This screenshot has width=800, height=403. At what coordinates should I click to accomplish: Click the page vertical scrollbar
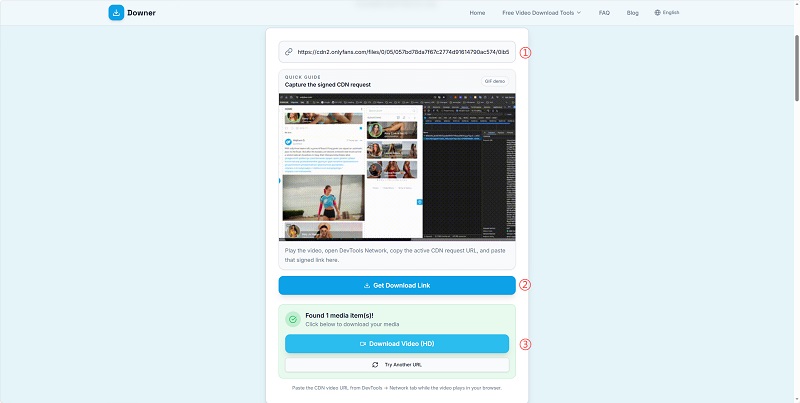(x=797, y=68)
